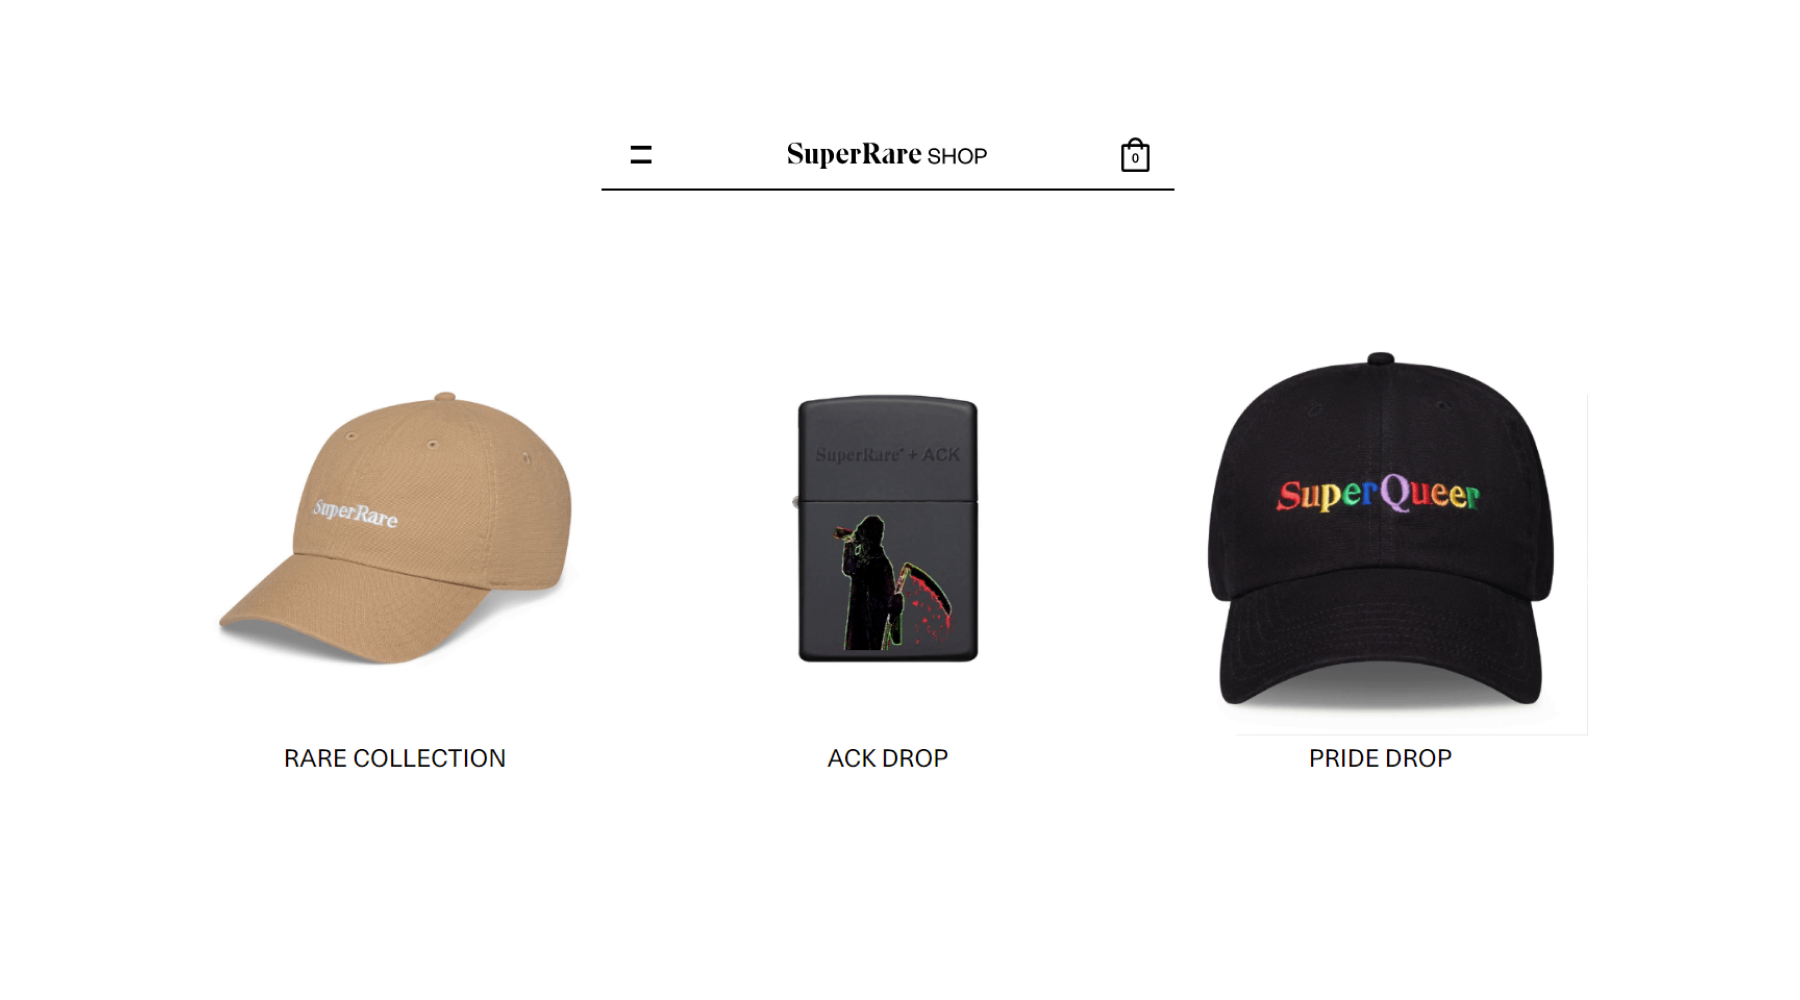Go to ACK DROP
Screen dimensions: 1800x1000
(888, 758)
